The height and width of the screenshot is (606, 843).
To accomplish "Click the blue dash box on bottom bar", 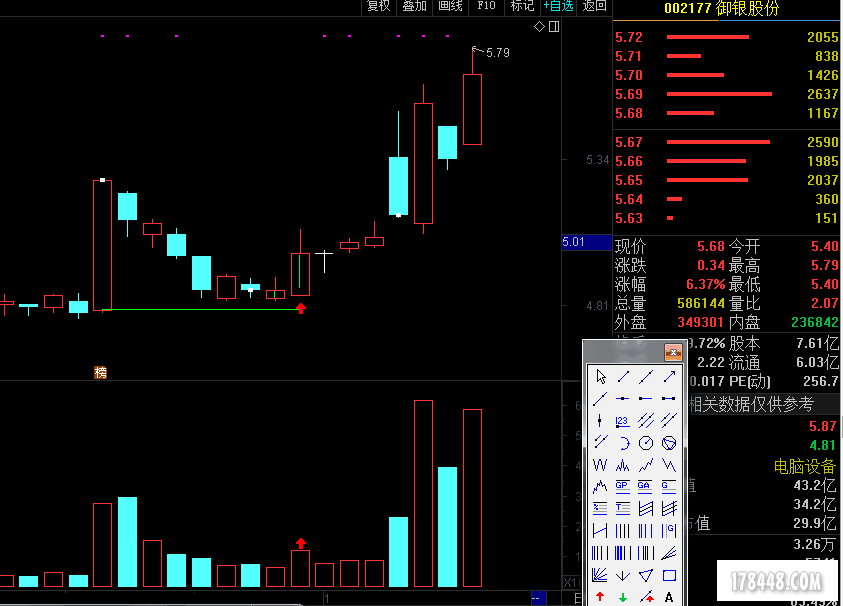I will pyautogui.click(x=538, y=598).
